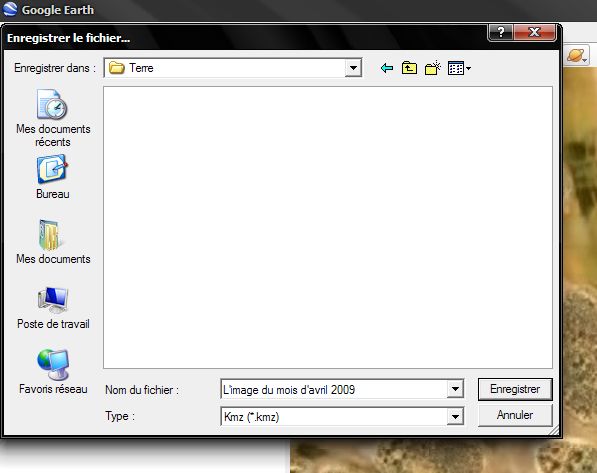Image resolution: width=597 pixels, height=473 pixels.
Task: Close the Enregistrer le fichier dialog
Action: (x=535, y=32)
